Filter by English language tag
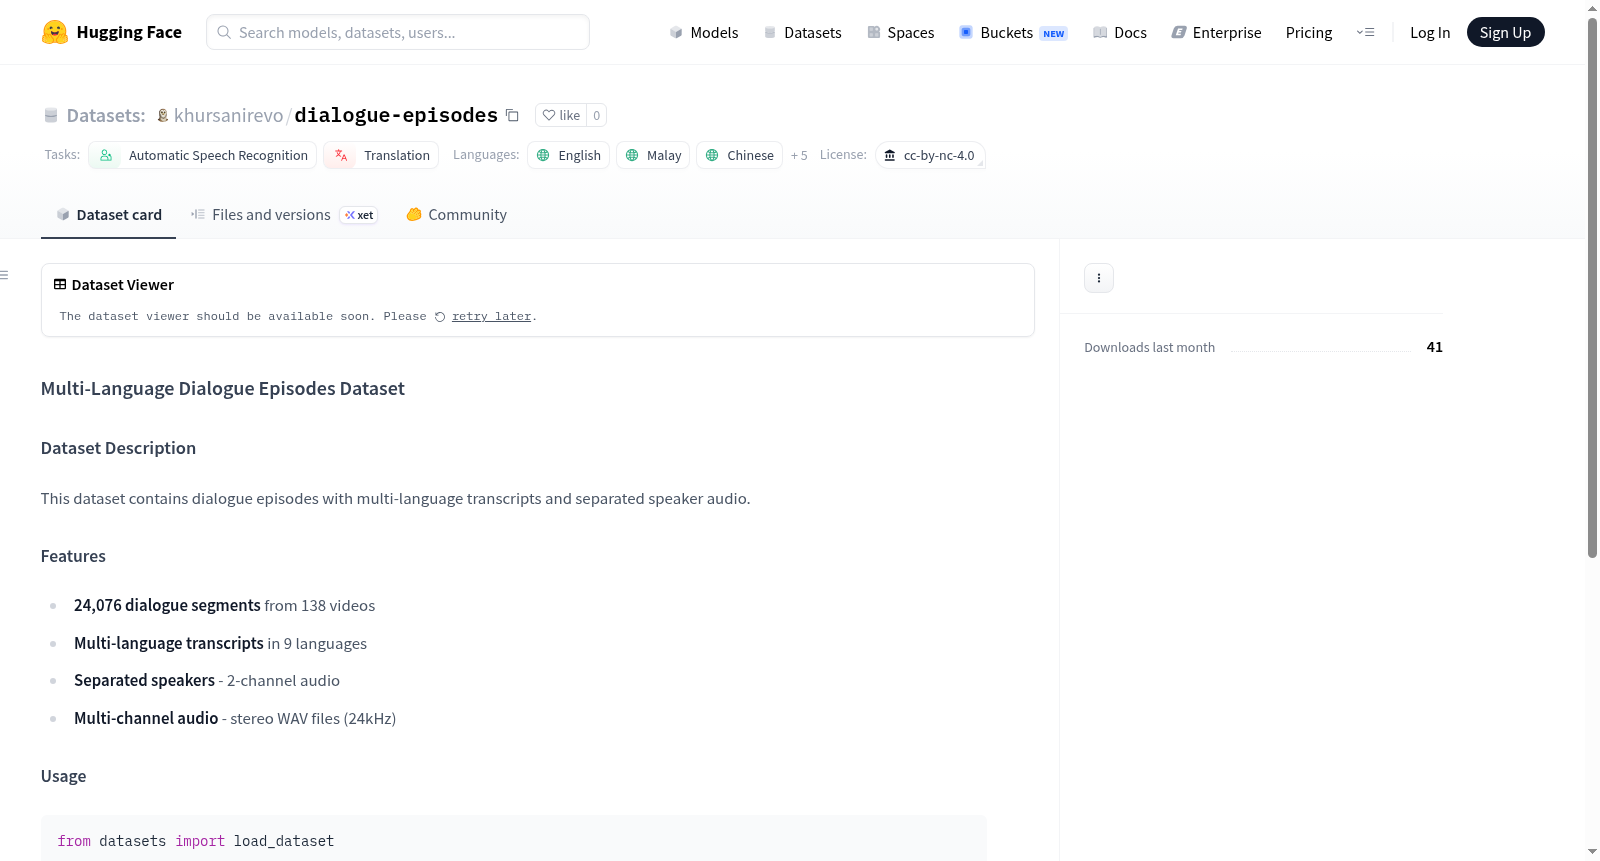Image resolution: width=1600 pixels, height=861 pixels. (x=568, y=155)
